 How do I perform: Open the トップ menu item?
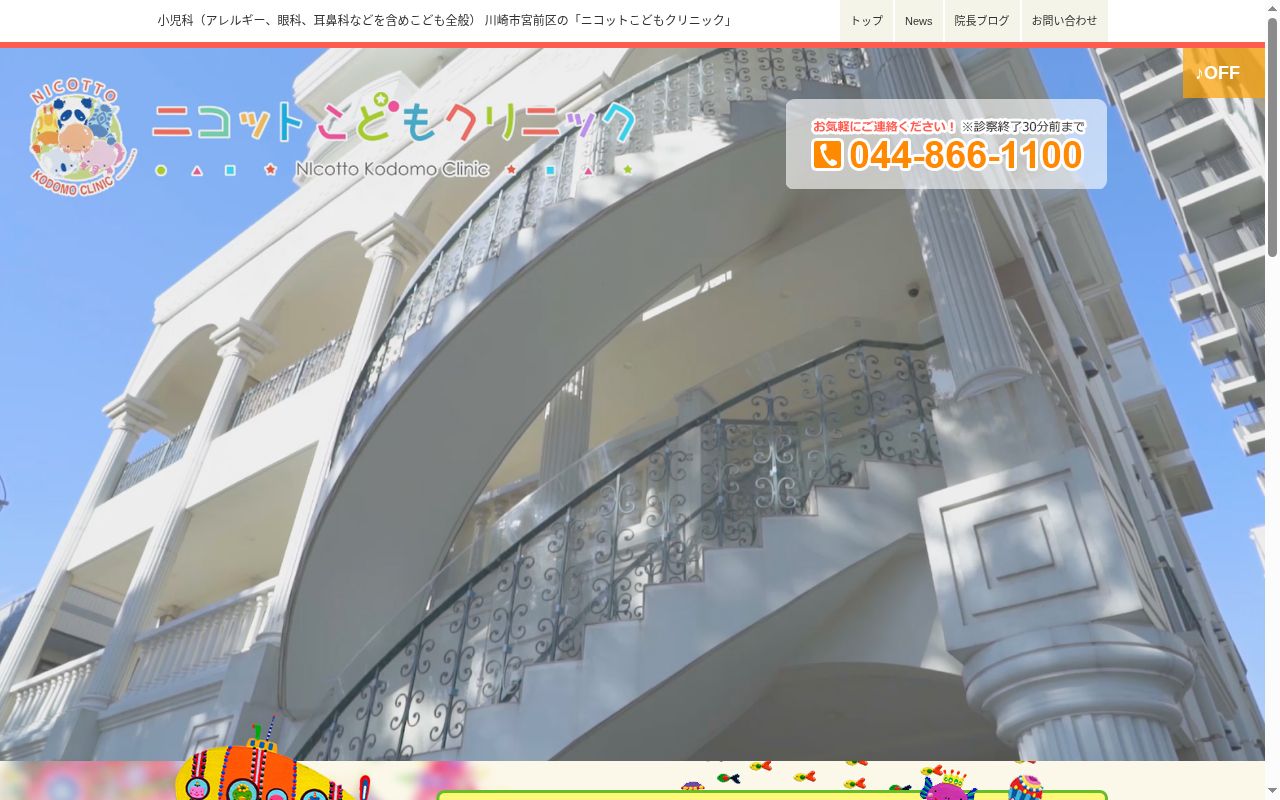(x=866, y=21)
